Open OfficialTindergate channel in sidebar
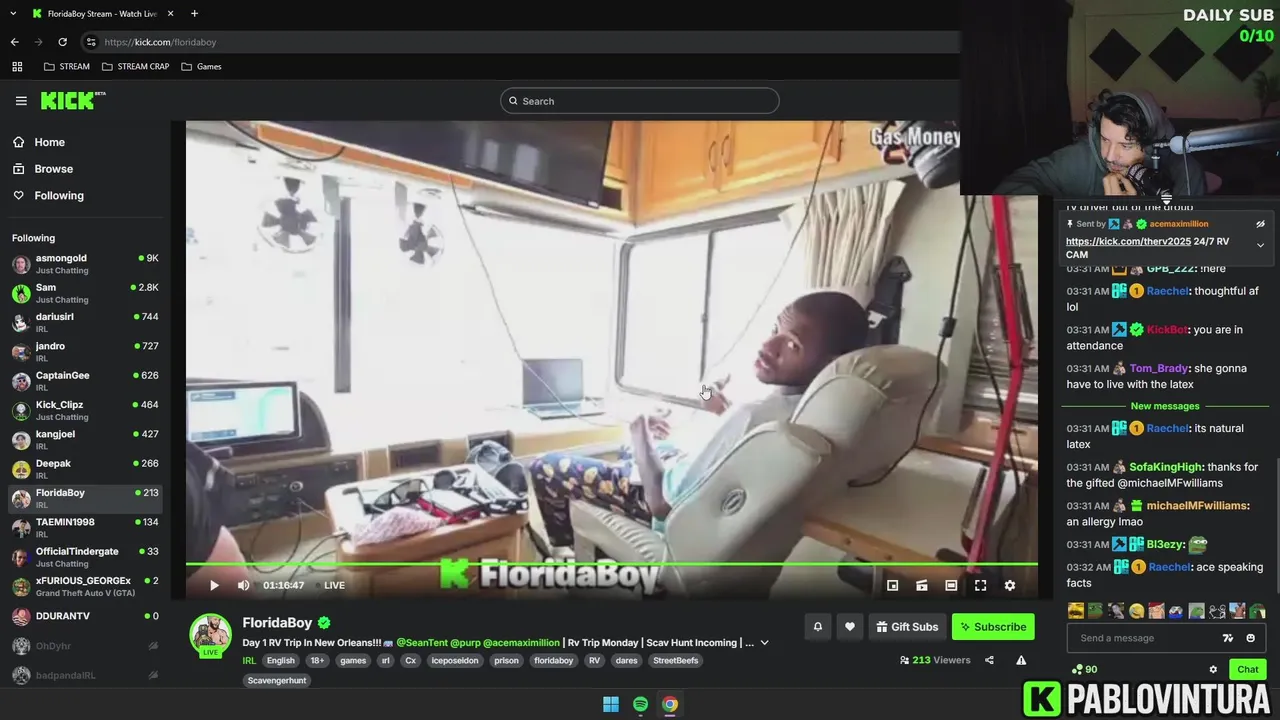 85,557
